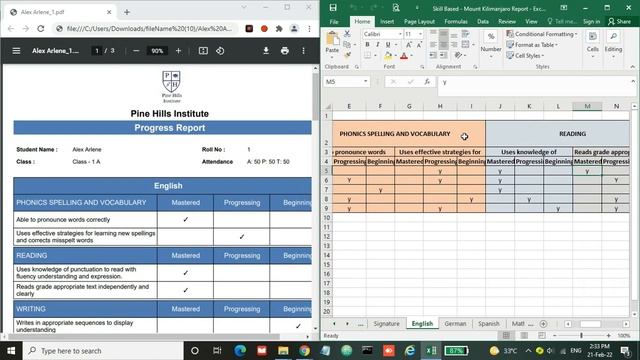The width and height of the screenshot is (640, 360).
Task: Click the taskbar search box
Action: pyautogui.click(x=103, y=351)
